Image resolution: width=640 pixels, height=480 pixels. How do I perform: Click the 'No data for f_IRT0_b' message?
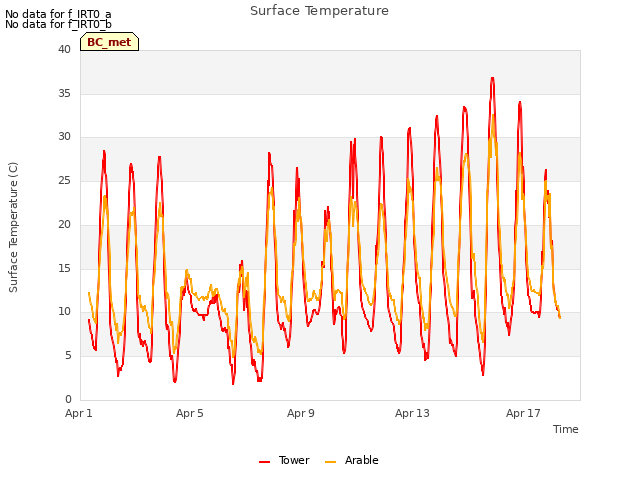[x=58, y=24]
